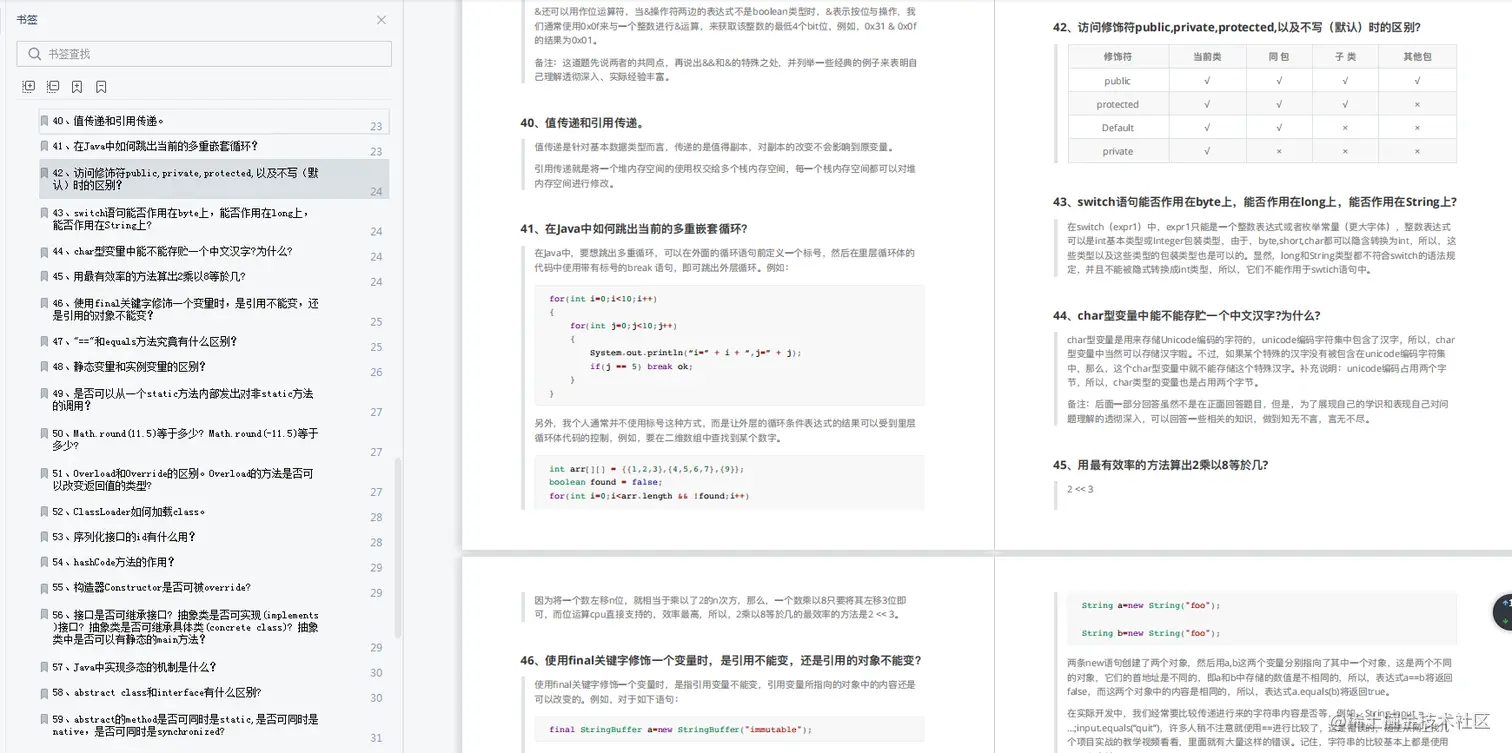Viewport: 1512px width, 753px height.
Task: Click the add-bookmark star icon
Action: tap(76, 87)
